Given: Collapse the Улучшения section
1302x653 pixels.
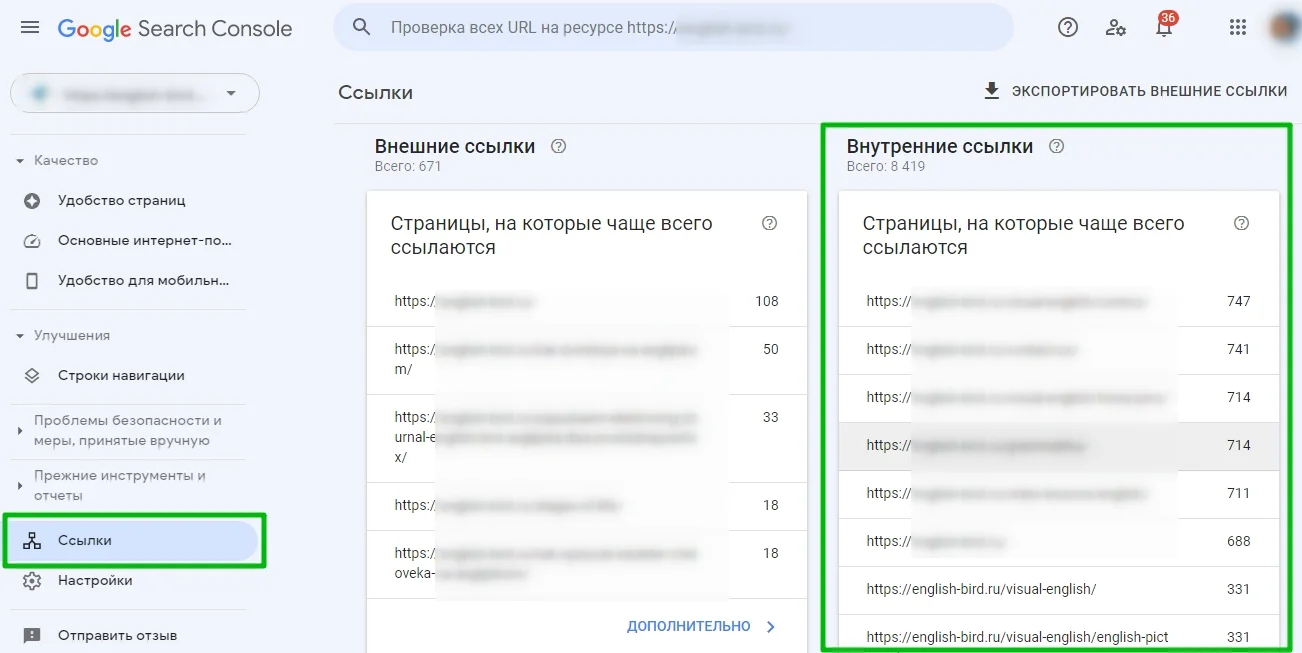Looking at the screenshot, I should click(x=20, y=335).
